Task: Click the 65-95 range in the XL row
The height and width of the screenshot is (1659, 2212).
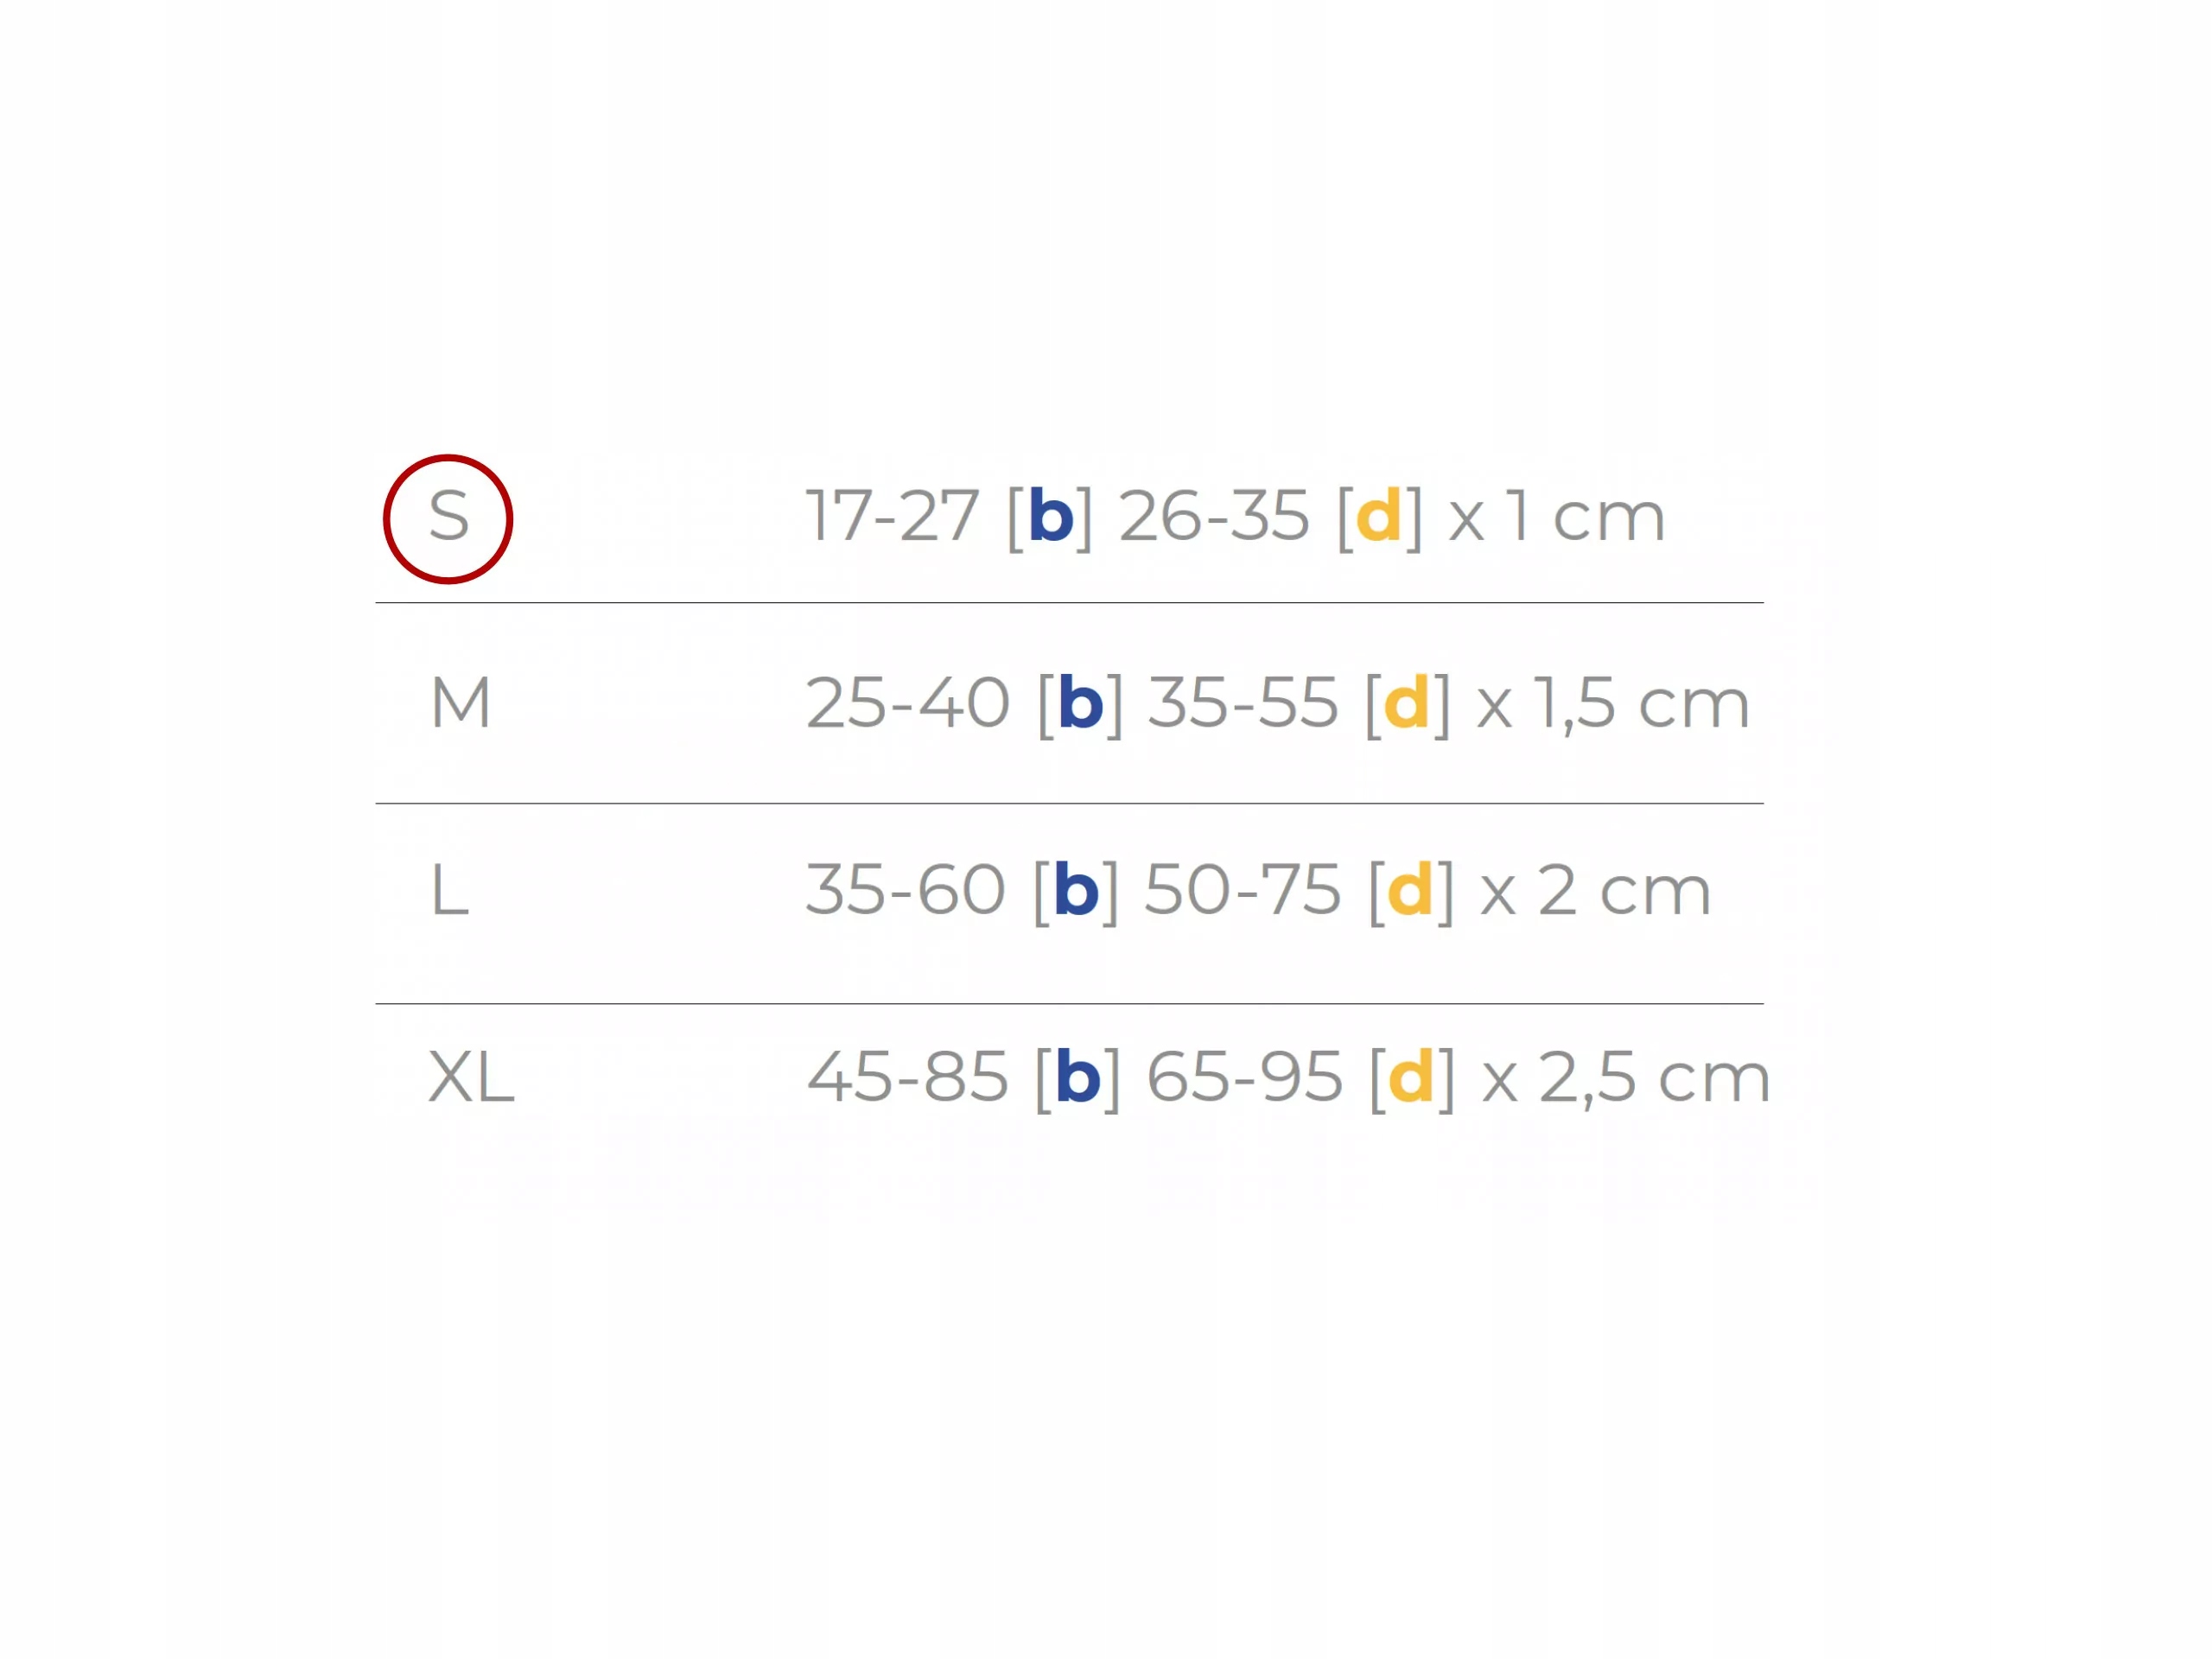Action: click(1244, 1078)
